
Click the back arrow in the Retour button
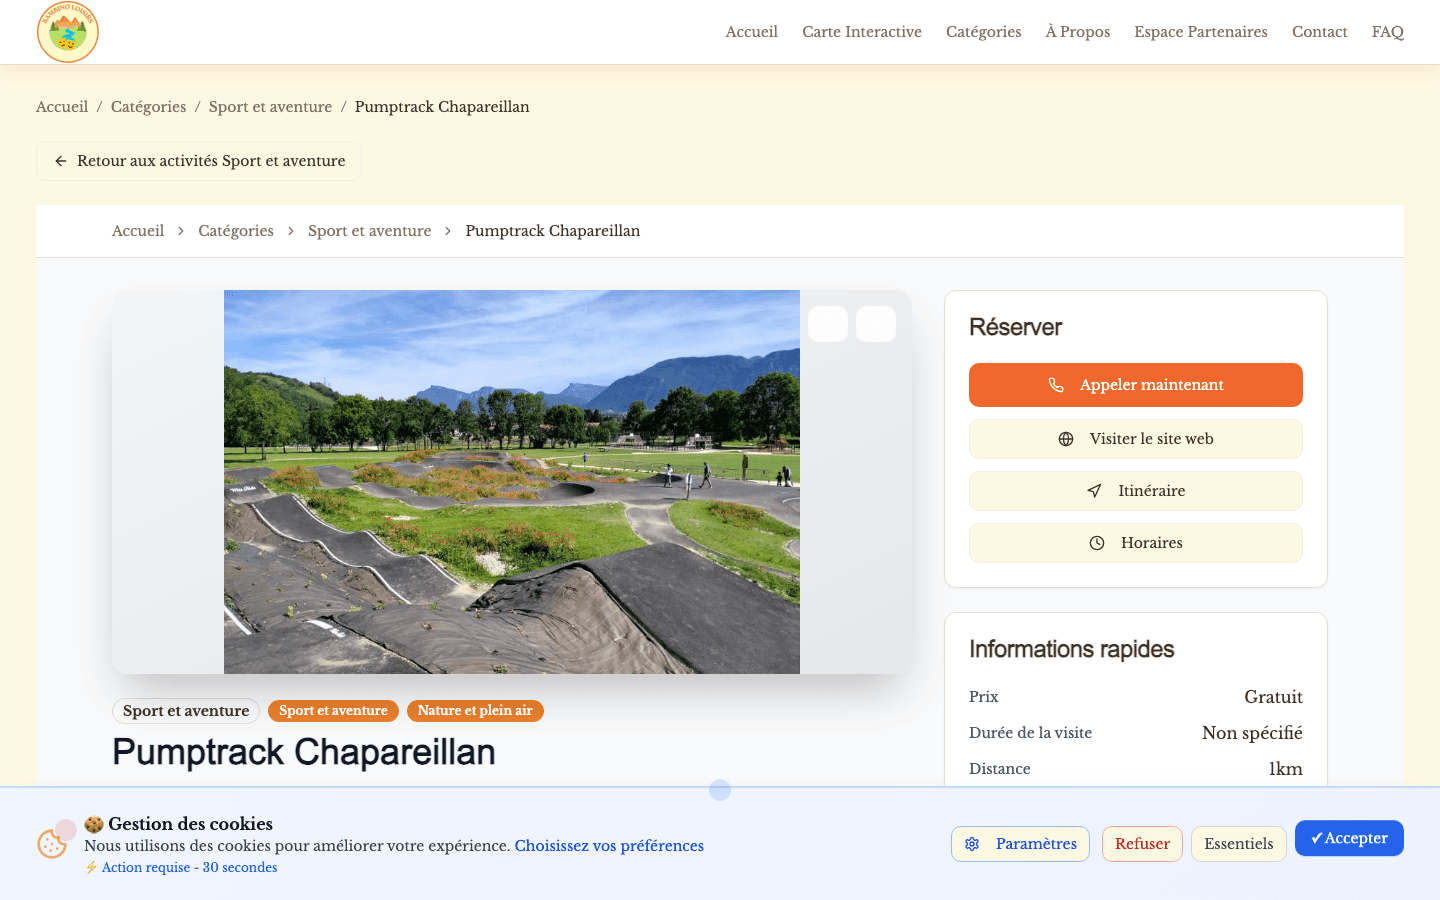[x=61, y=160]
